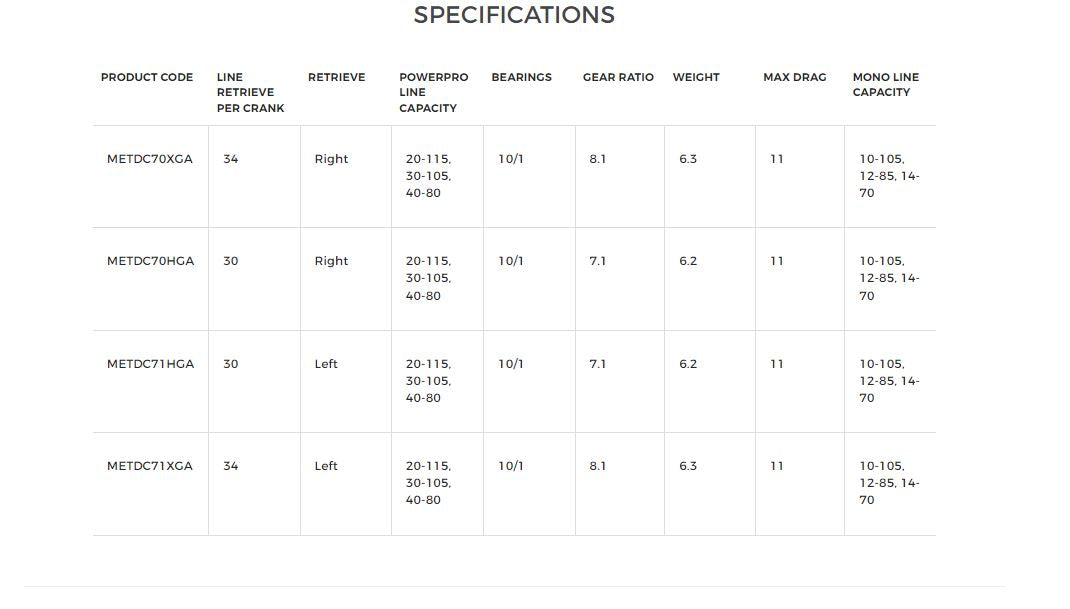Click the max drag value for METDC71XGA
This screenshot has width=1070, height=609.
(777, 466)
